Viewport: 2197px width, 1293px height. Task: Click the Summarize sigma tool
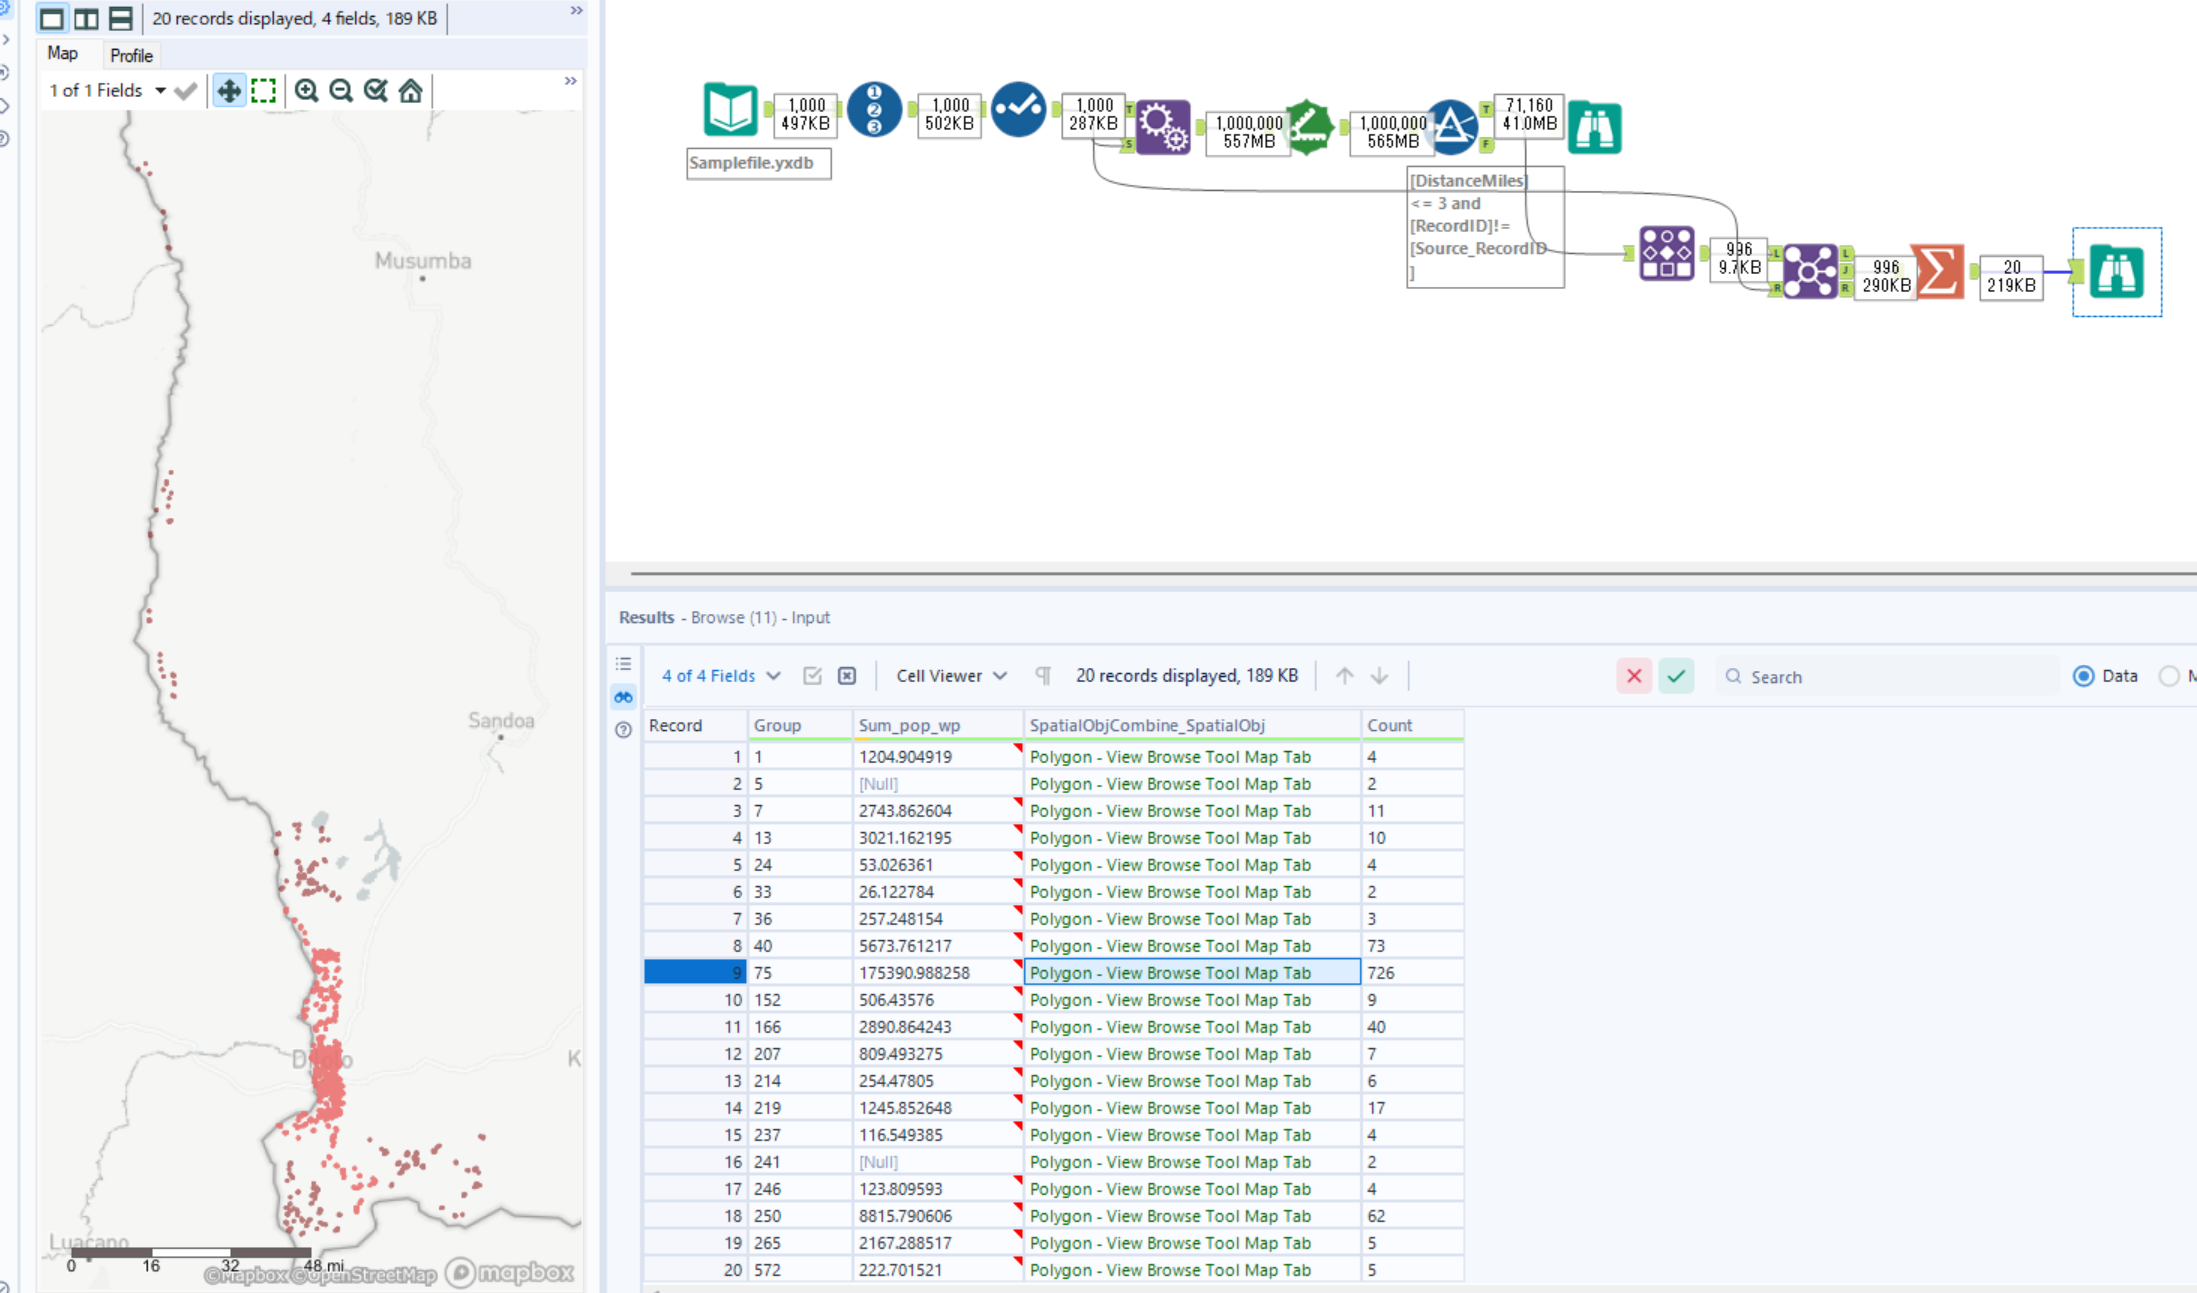(x=1938, y=271)
